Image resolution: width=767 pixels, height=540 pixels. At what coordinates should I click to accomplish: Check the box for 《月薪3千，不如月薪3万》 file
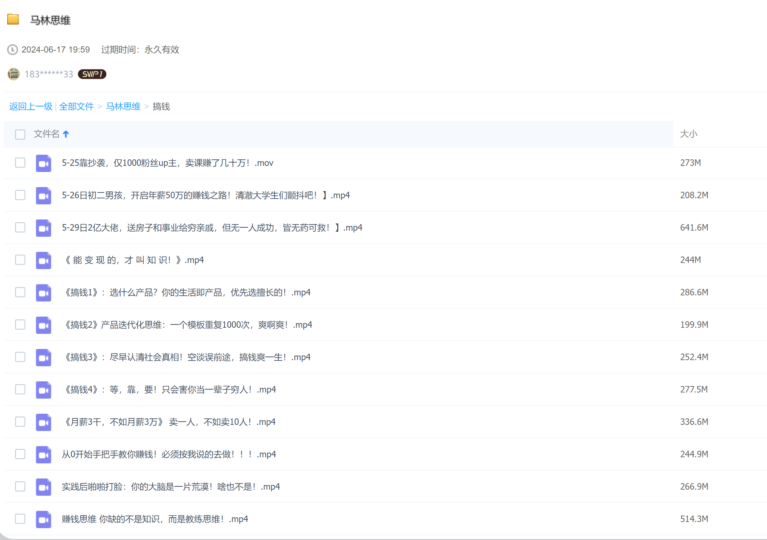pyautogui.click(x=20, y=421)
